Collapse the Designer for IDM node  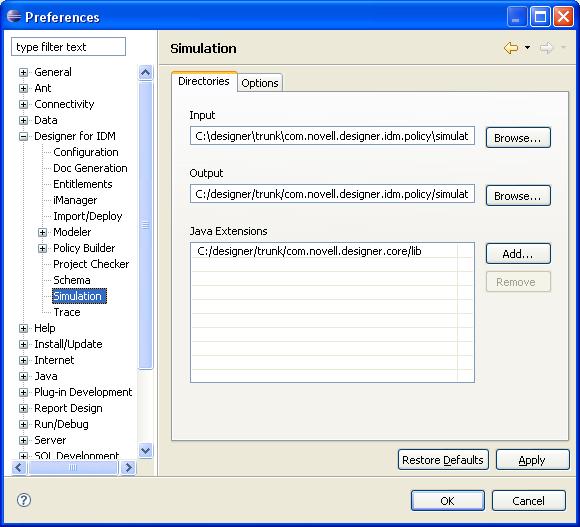(23, 136)
